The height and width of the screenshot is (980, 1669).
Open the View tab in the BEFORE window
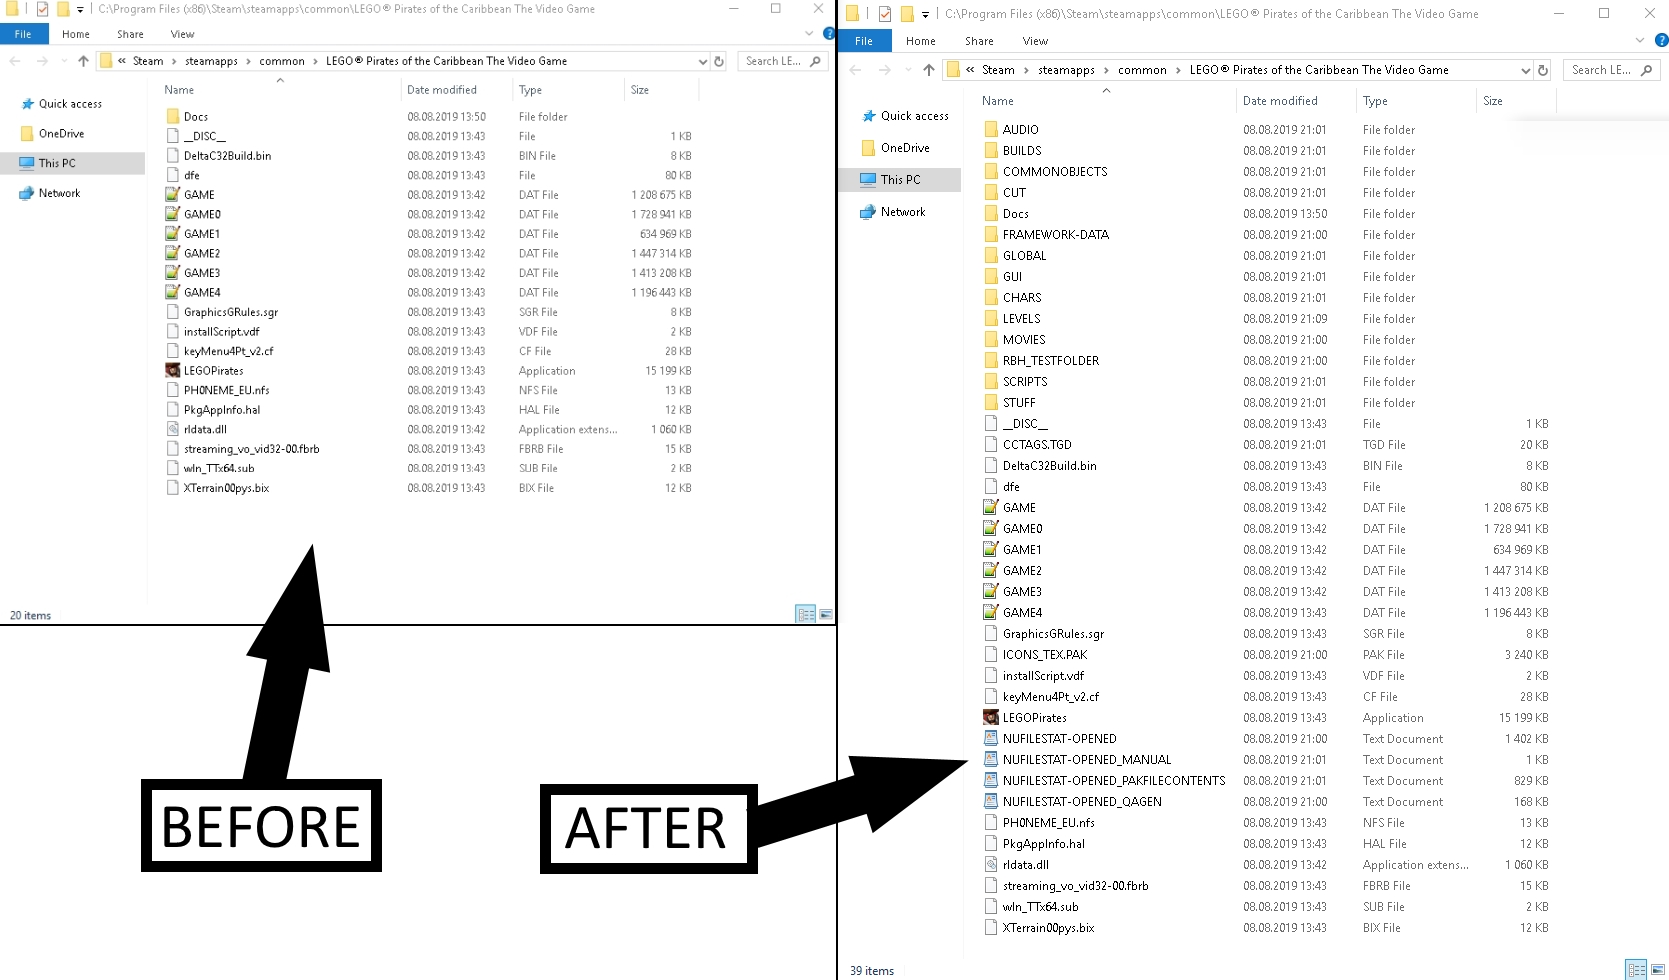pyautogui.click(x=182, y=34)
